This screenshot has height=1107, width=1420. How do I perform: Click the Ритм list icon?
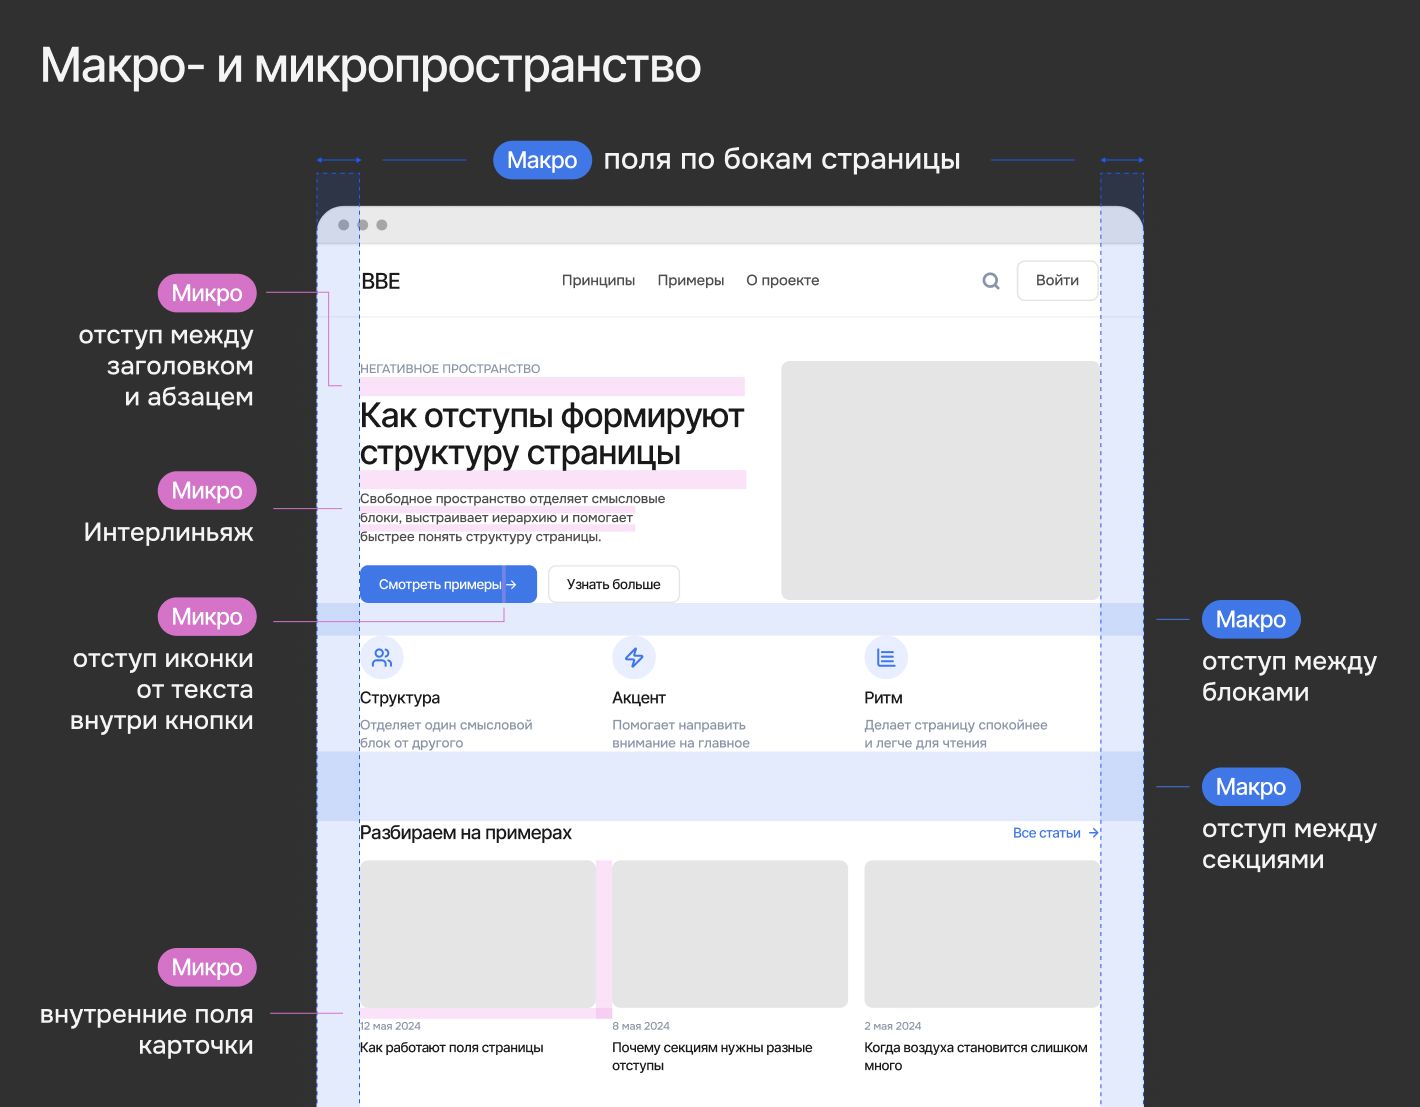click(886, 658)
